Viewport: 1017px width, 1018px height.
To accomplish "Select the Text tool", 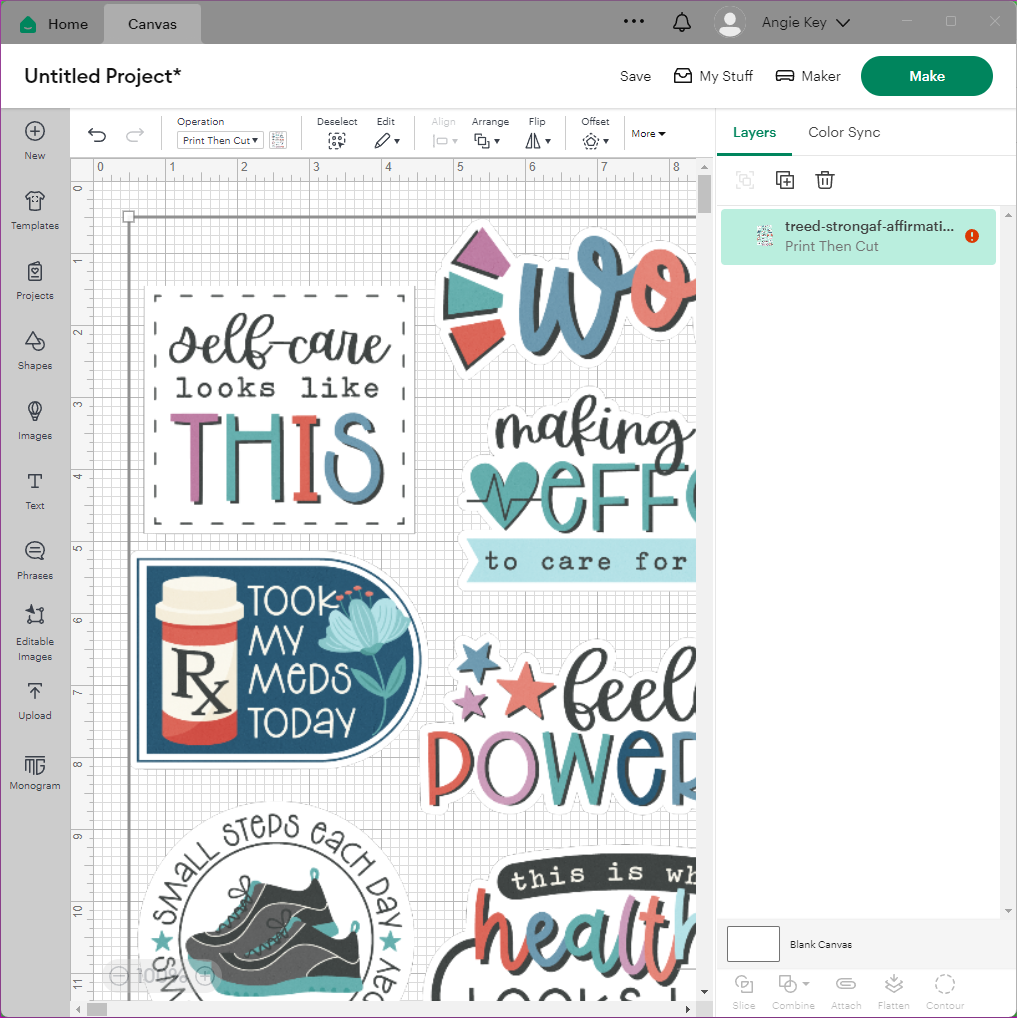I will pyautogui.click(x=35, y=490).
